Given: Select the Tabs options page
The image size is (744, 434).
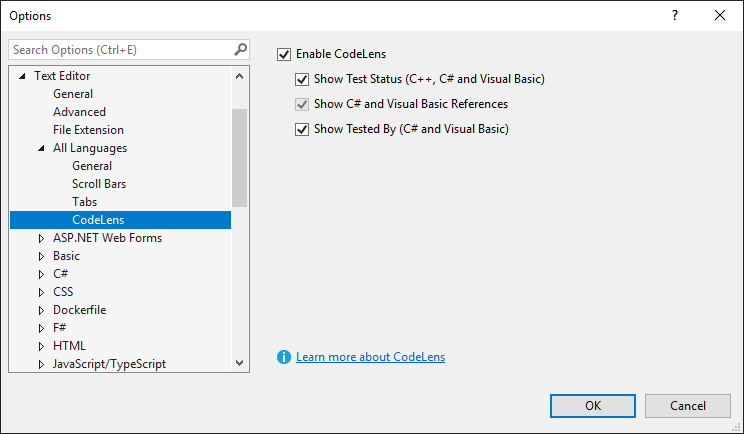Looking at the screenshot, I should point(84,202).
